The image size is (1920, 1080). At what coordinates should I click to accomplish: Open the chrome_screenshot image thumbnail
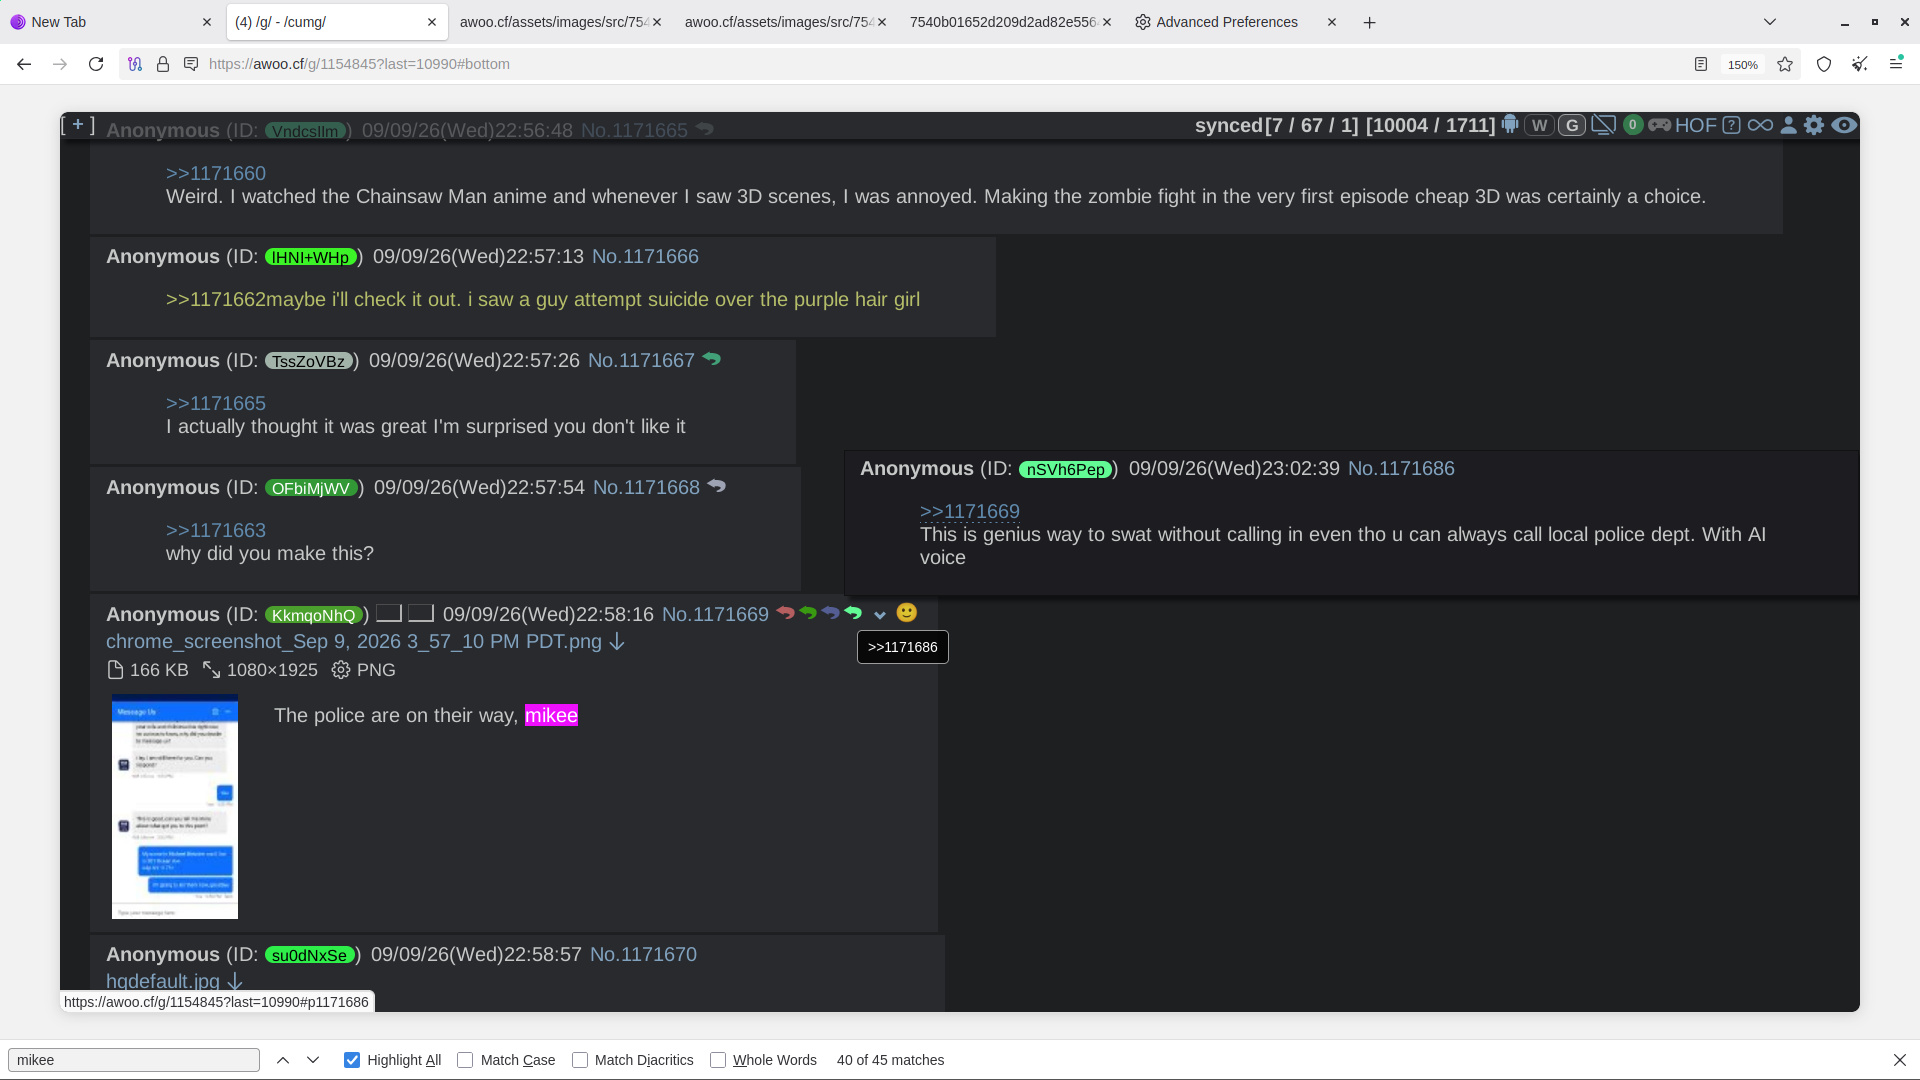coord(175,806)
